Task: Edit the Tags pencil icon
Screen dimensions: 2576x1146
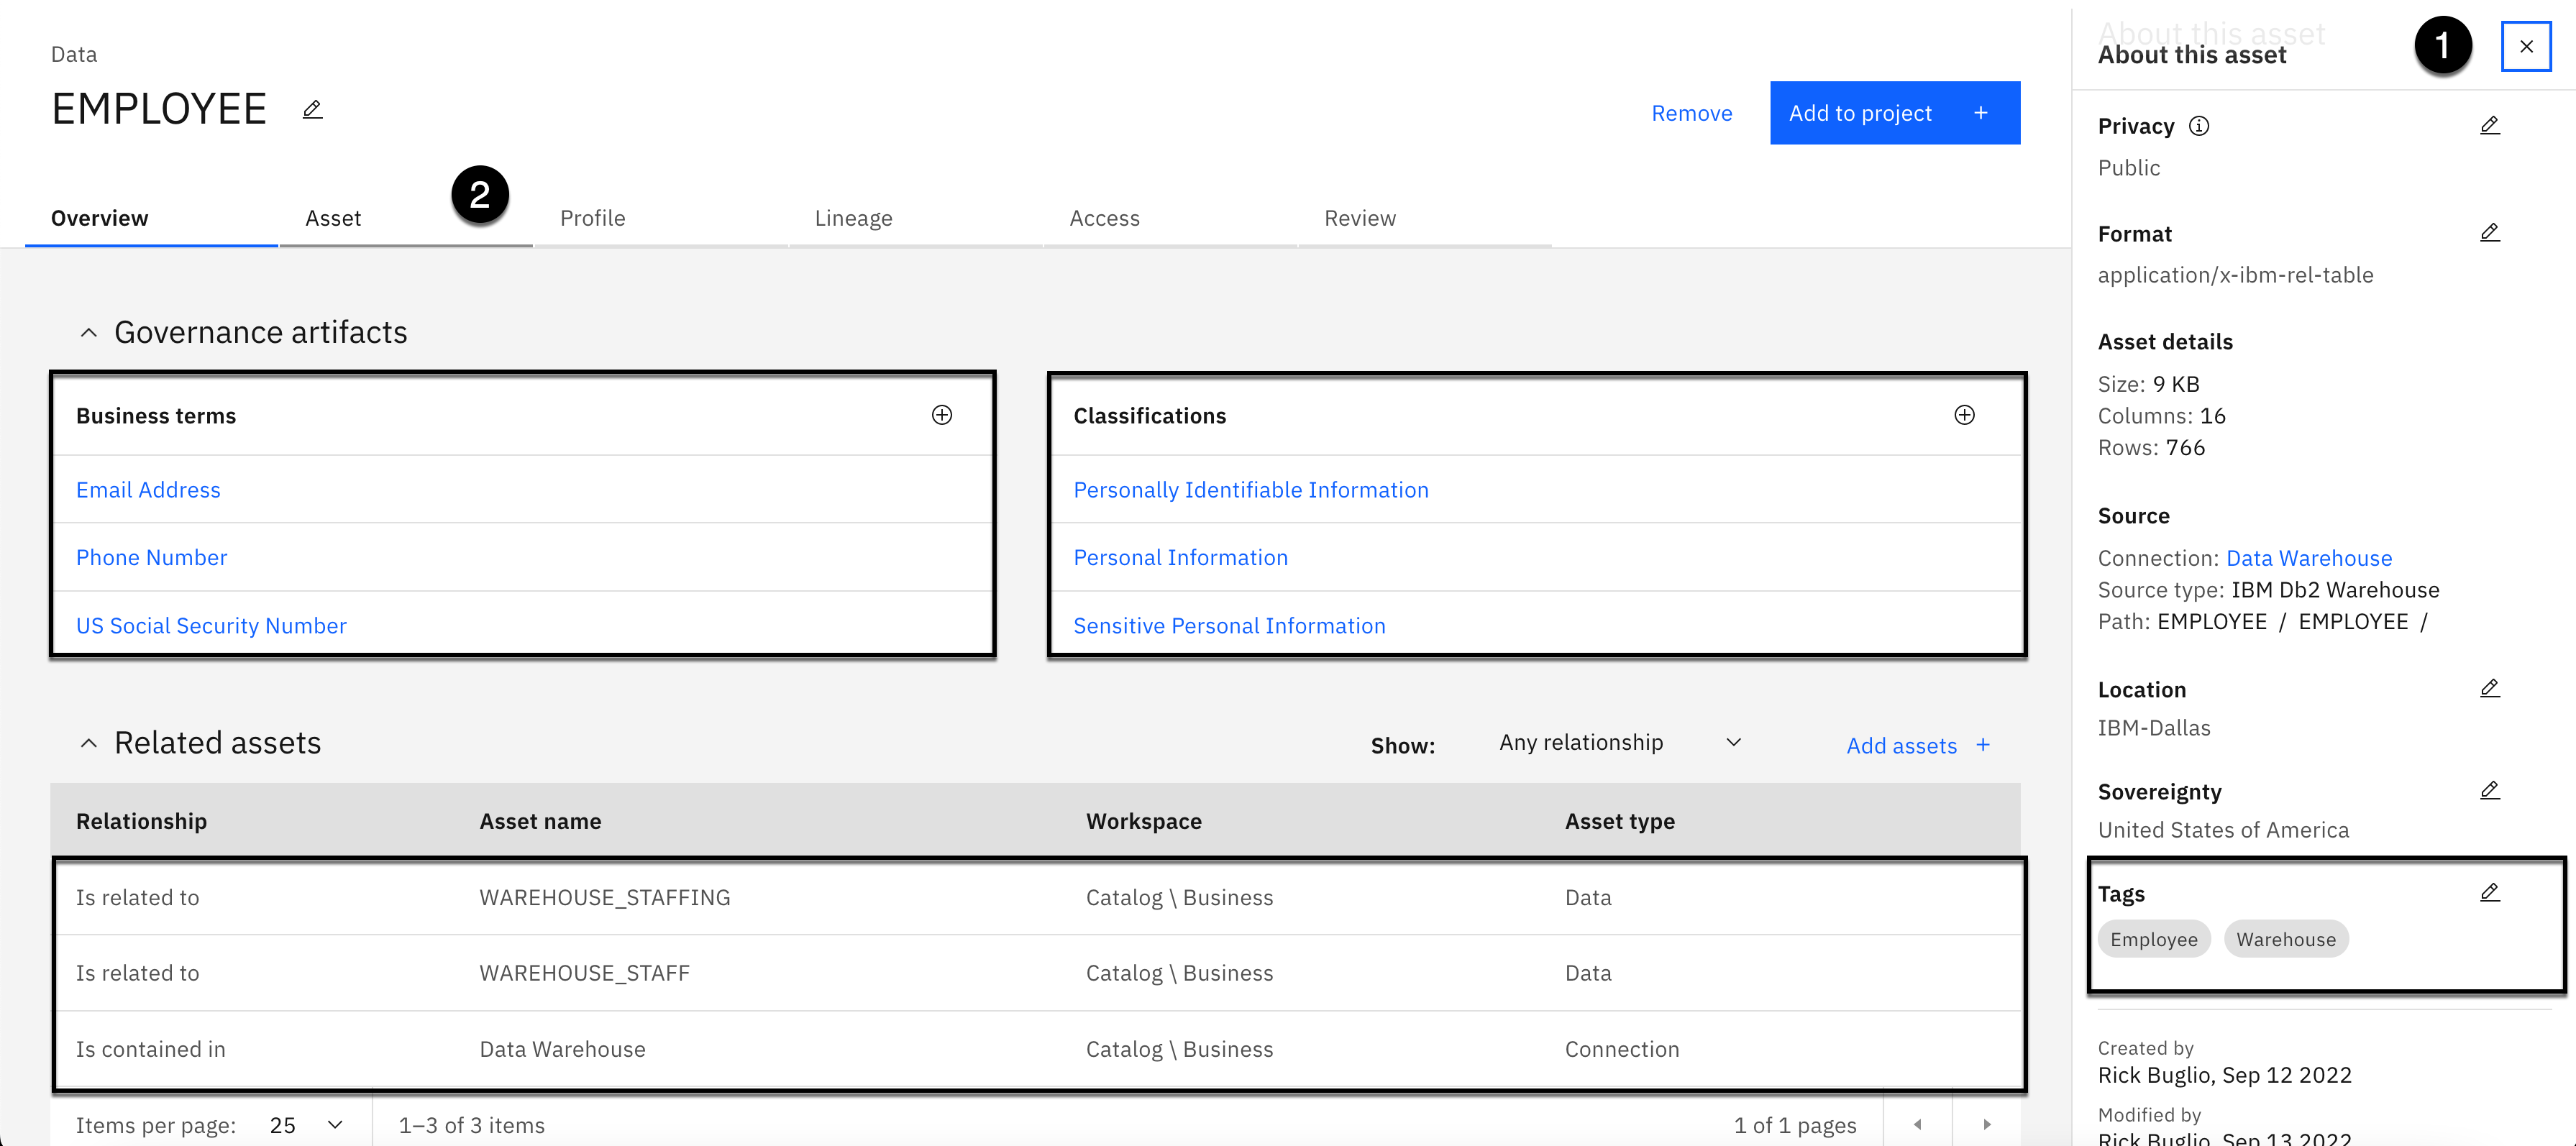Action: pyautogui.click(x=2489, y=893)
